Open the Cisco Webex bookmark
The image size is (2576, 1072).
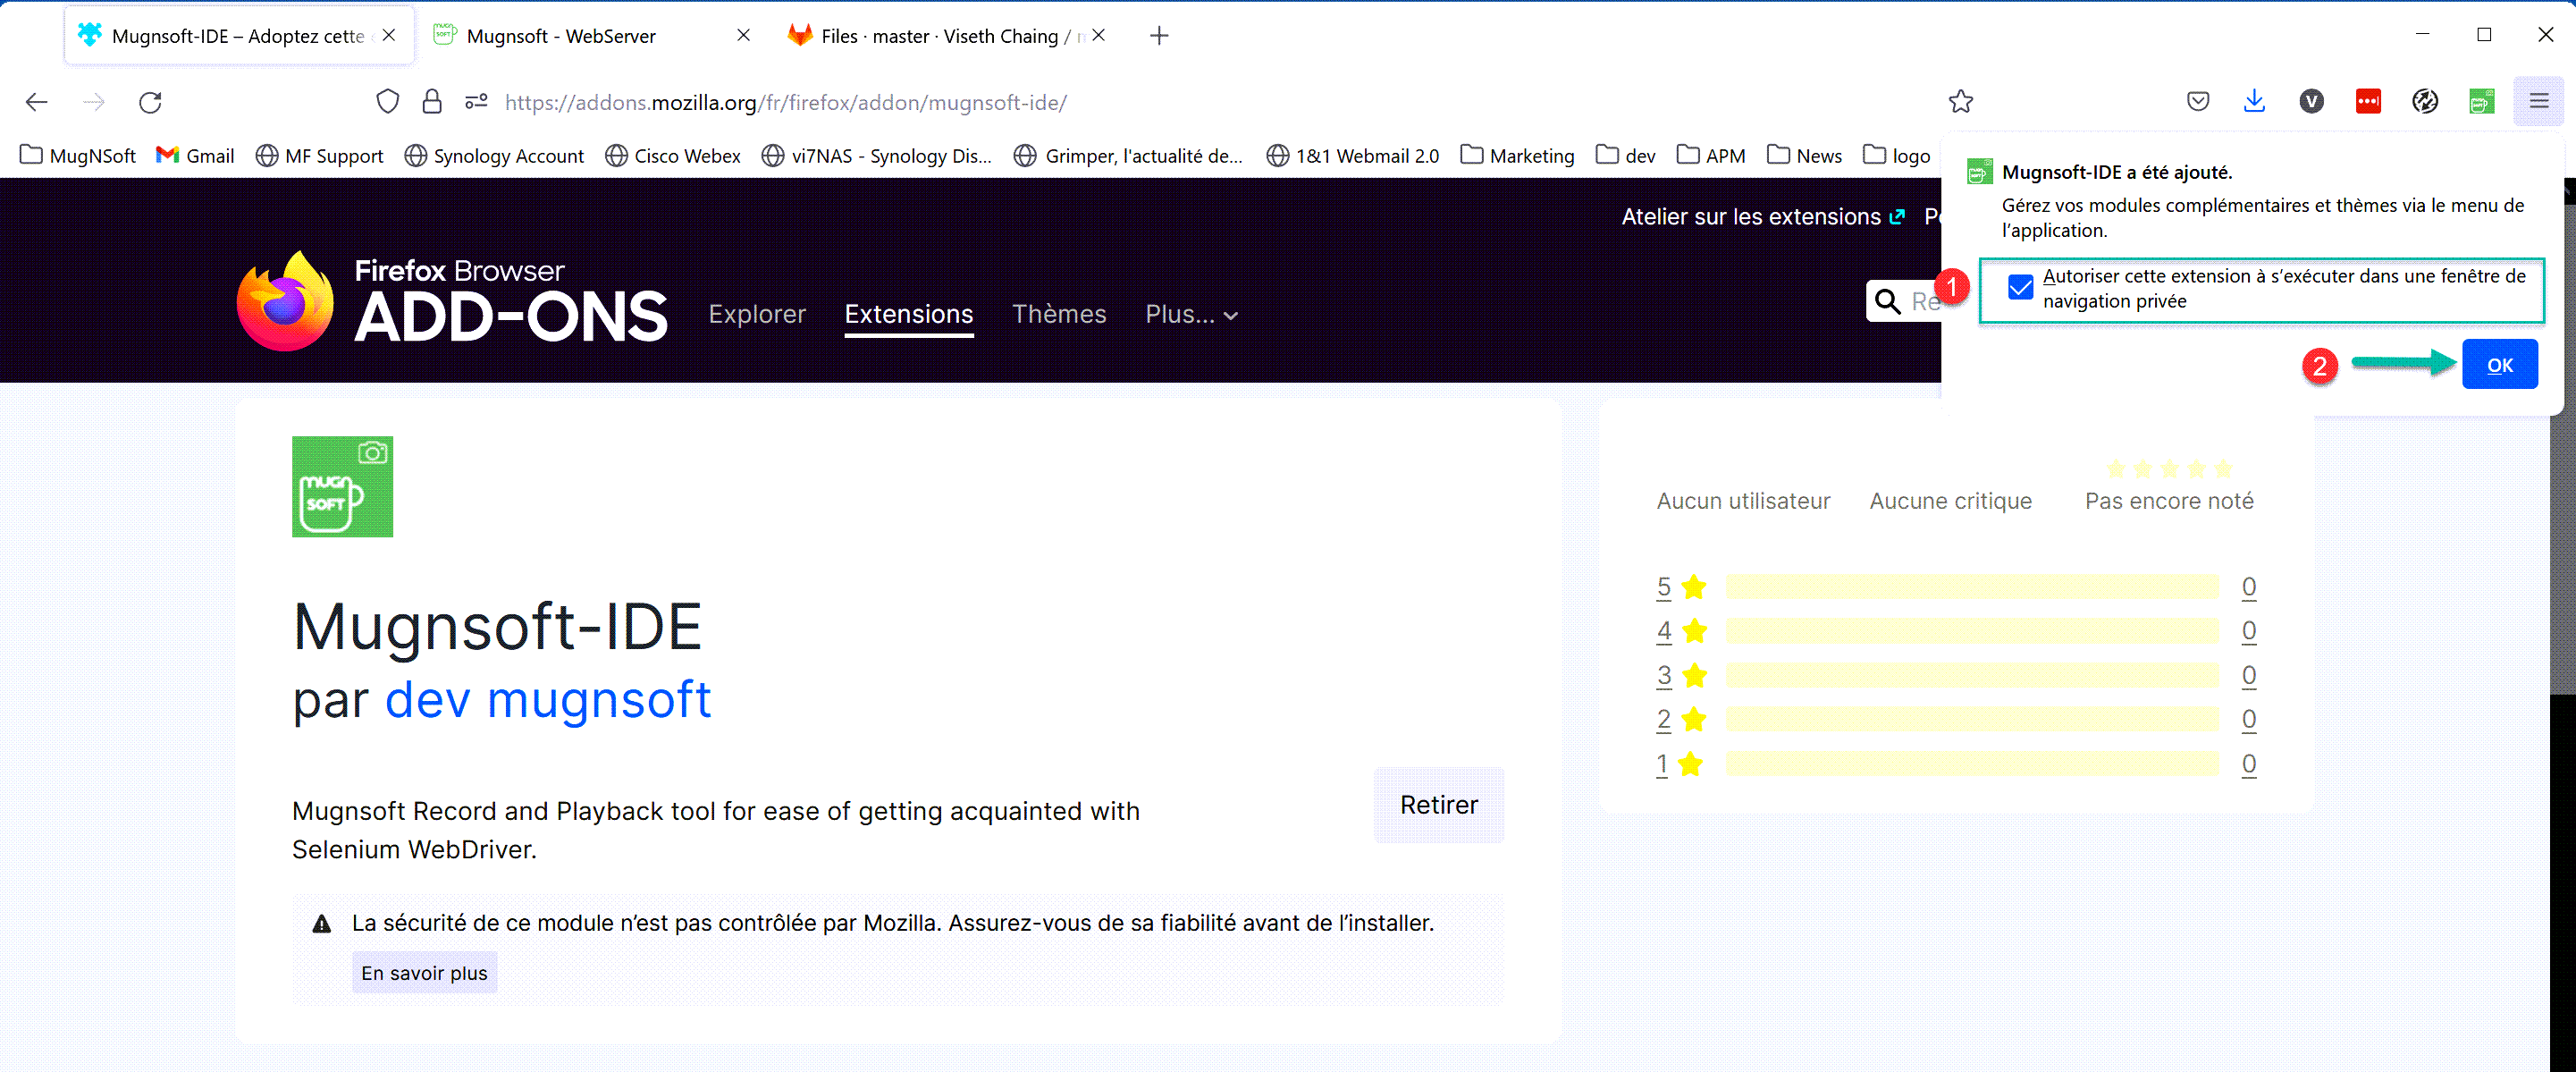click(673, 156)
